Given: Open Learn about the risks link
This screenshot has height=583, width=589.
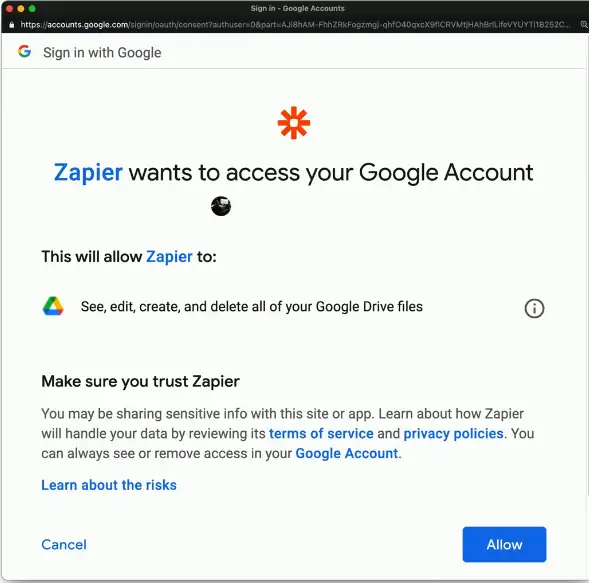Looking at the screenshot, I should pos(109,485).
